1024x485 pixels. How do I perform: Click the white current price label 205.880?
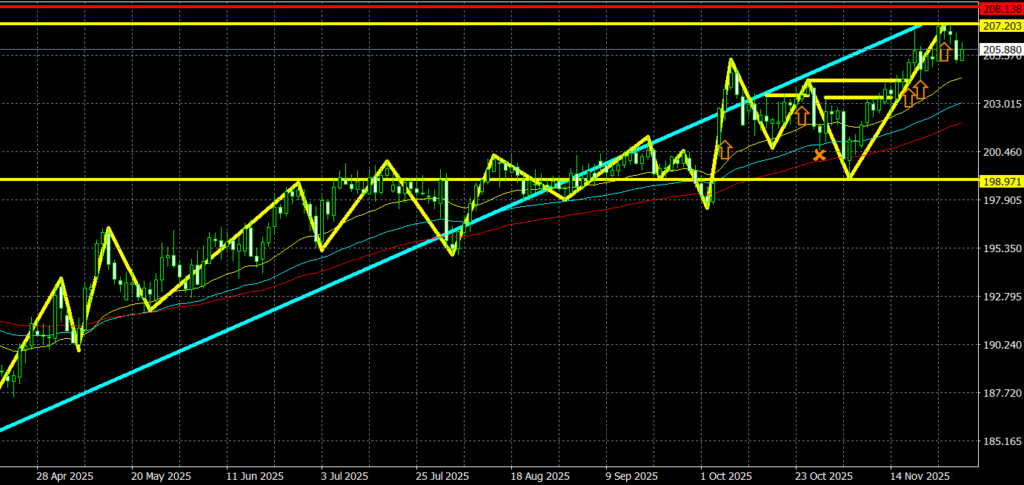1000,49
